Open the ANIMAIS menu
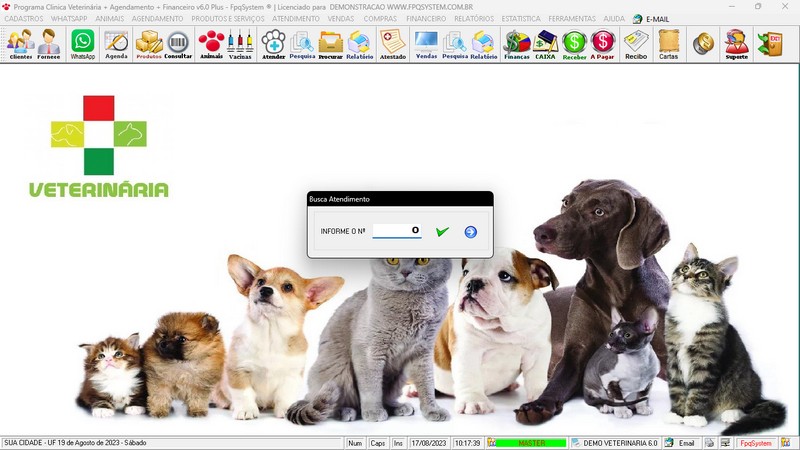Viewport: 800px width, 450px height. tap(110, 19)
